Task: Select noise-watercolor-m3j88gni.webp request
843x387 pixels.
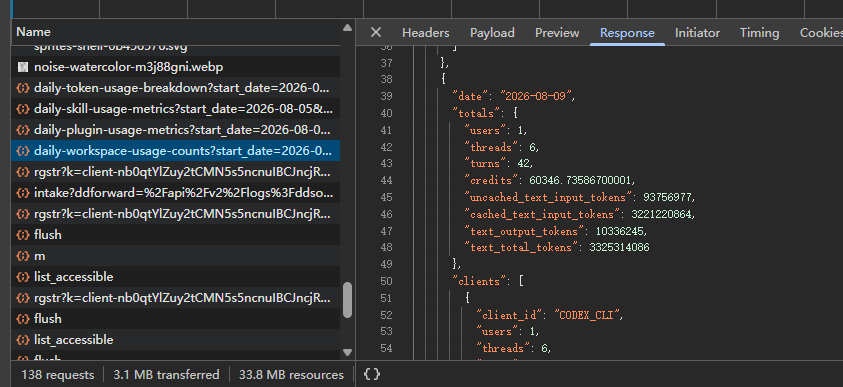Action: pyautogui.click(x=175, y=67)
